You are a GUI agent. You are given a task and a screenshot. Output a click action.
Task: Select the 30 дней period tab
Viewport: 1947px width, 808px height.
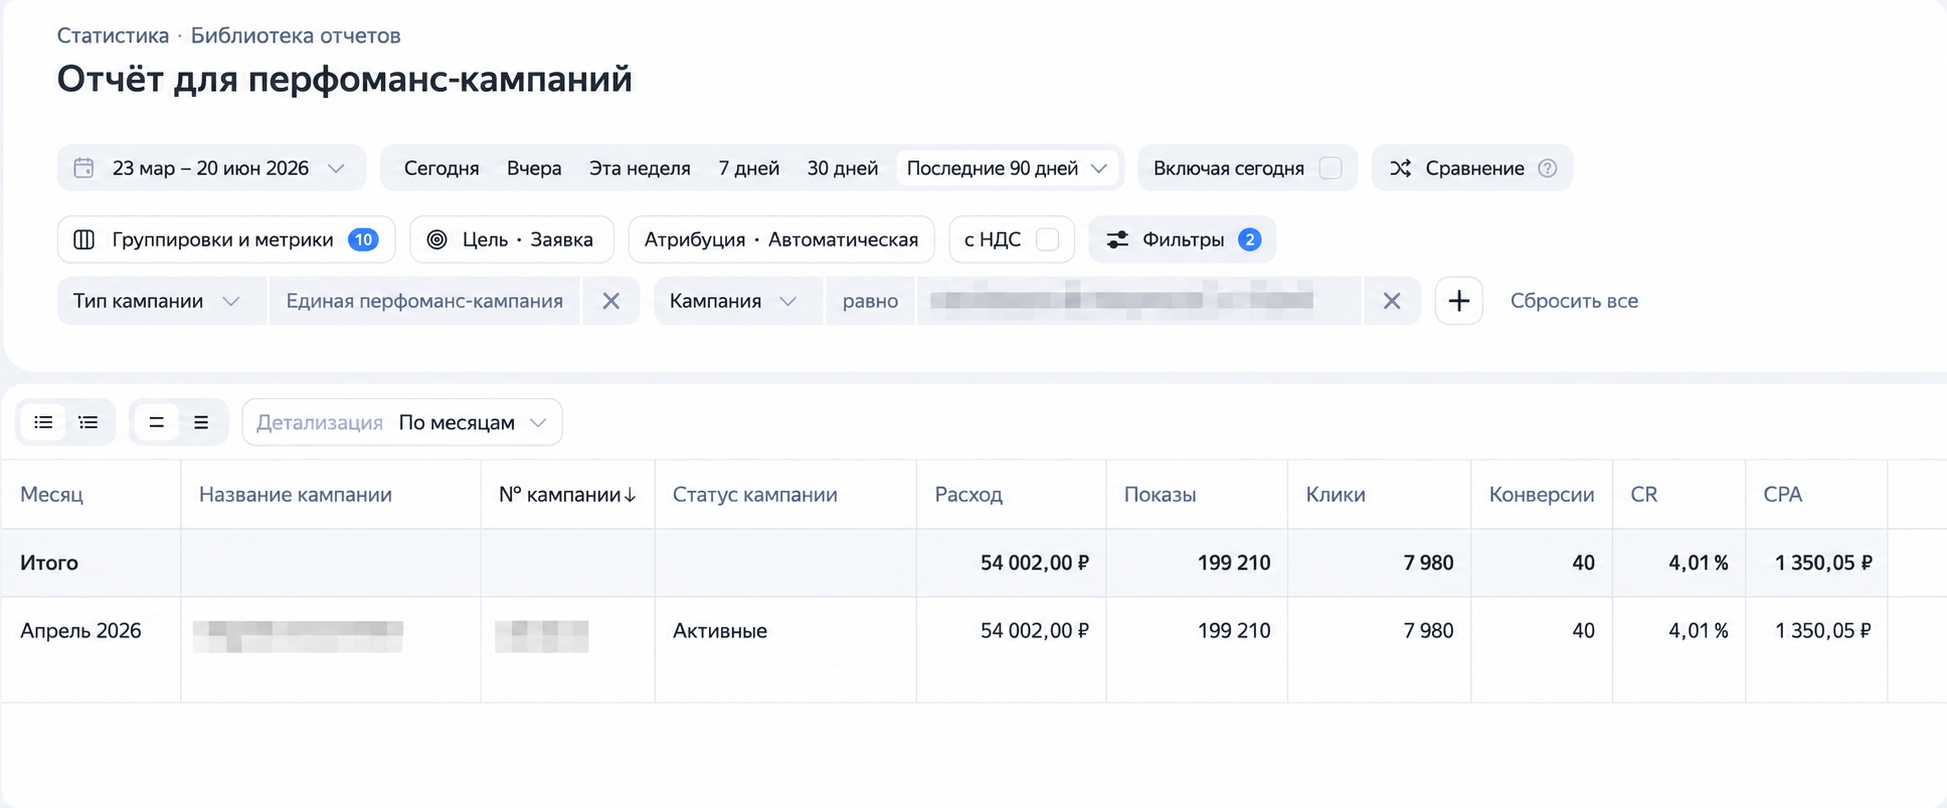tap(842, 168)
